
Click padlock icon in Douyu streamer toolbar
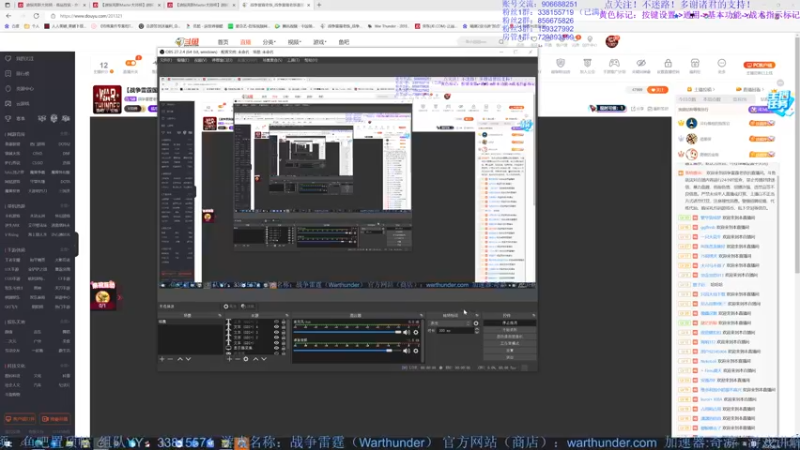coord(668,64)
